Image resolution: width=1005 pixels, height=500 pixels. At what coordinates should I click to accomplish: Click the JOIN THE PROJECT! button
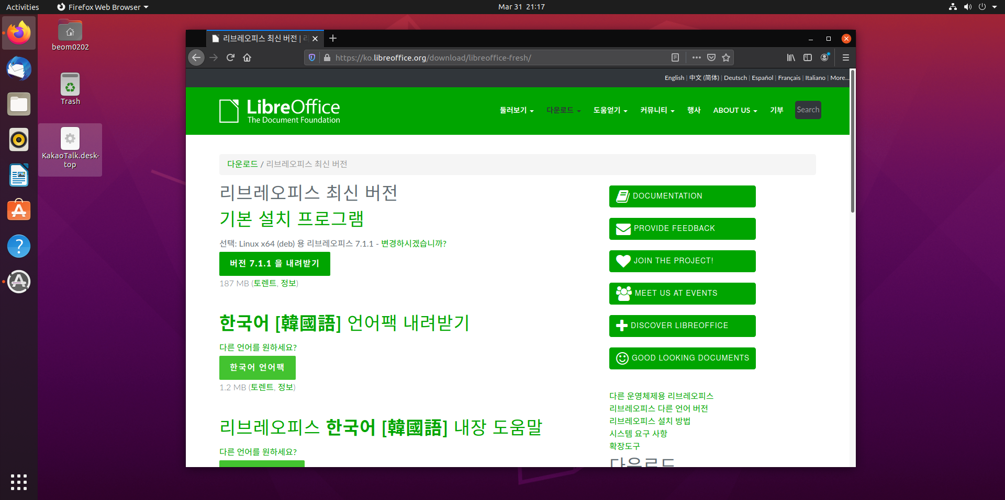(x=682, y=261)
